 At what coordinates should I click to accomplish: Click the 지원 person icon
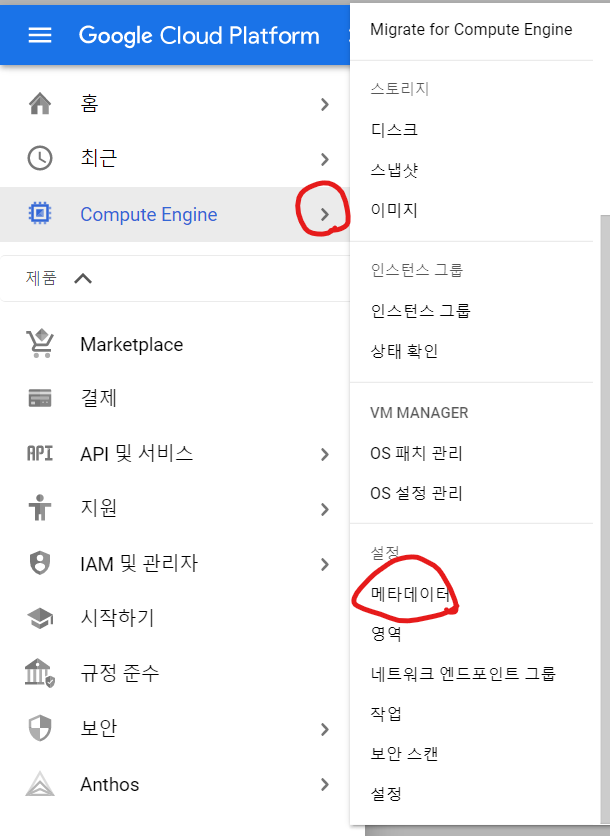tap(40, 508)
